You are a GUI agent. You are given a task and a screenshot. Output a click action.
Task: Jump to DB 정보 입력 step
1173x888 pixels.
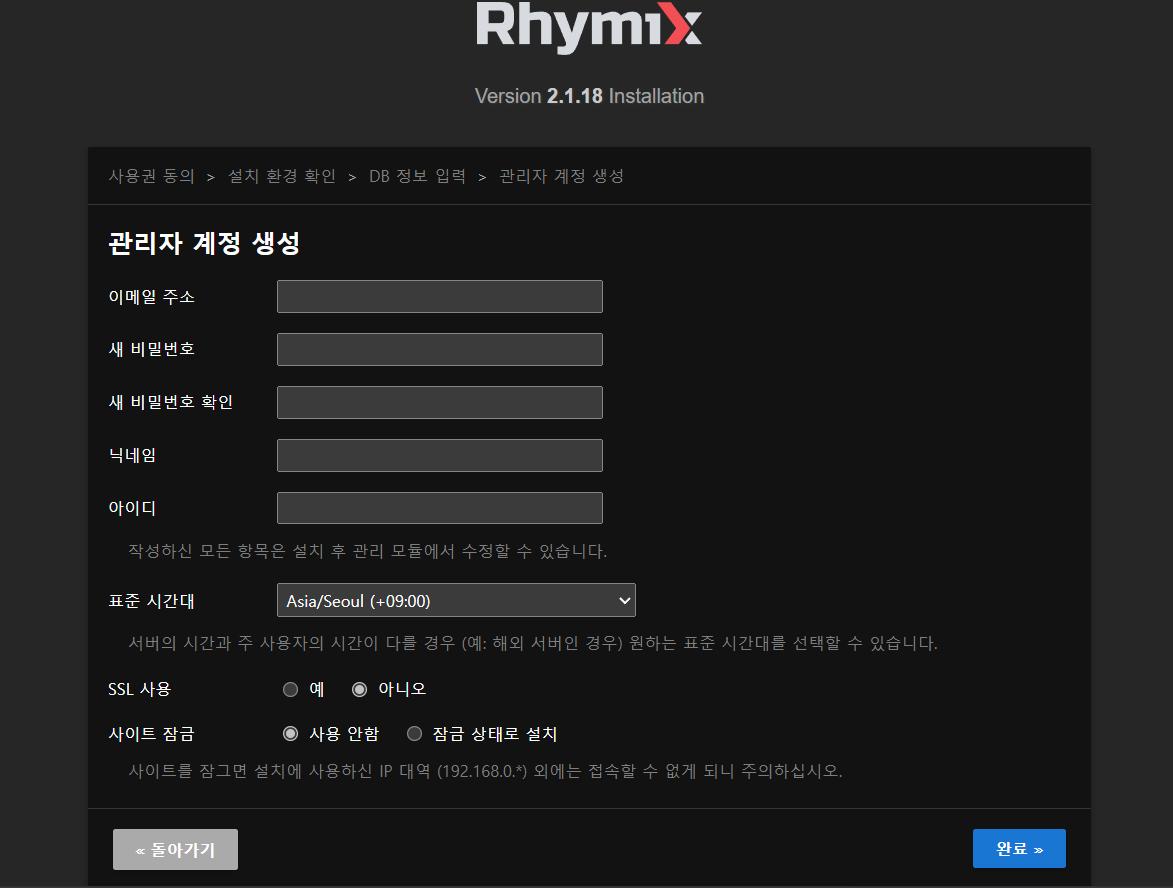point(417,176)
